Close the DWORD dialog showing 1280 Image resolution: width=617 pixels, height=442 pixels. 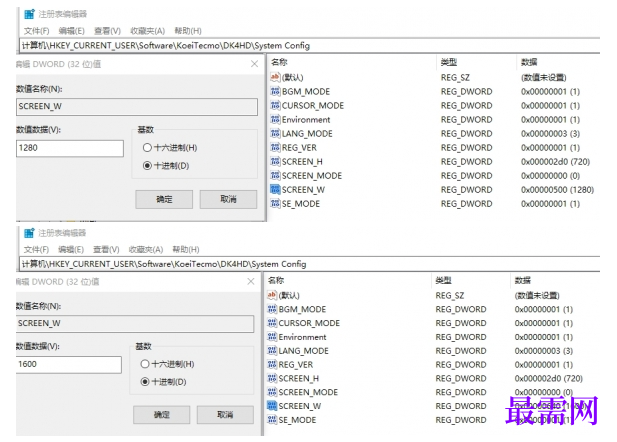point(254,64)
